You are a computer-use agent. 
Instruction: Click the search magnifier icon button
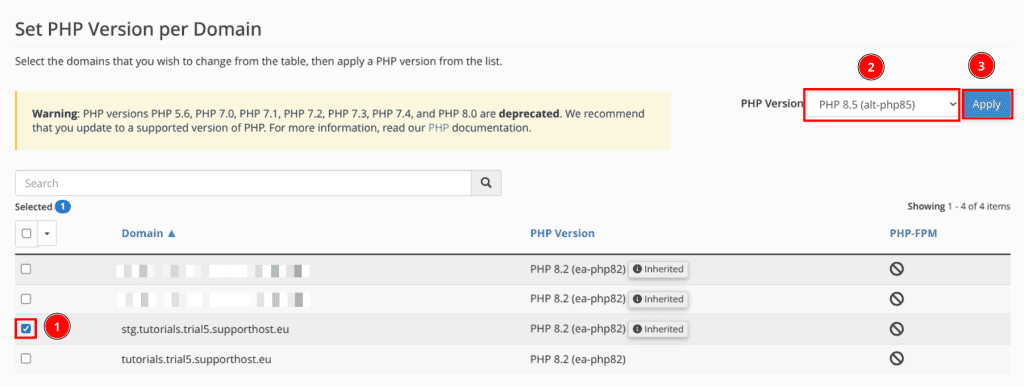[x=486, y=183]
